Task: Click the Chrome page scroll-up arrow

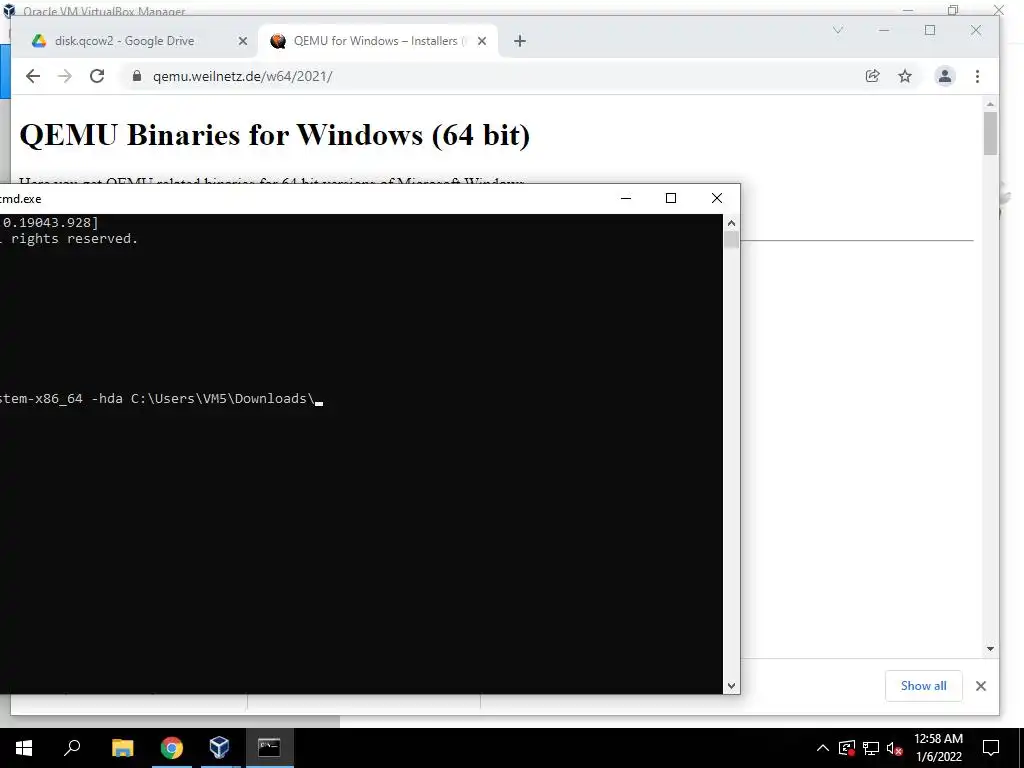Action: tap(990, 104)
